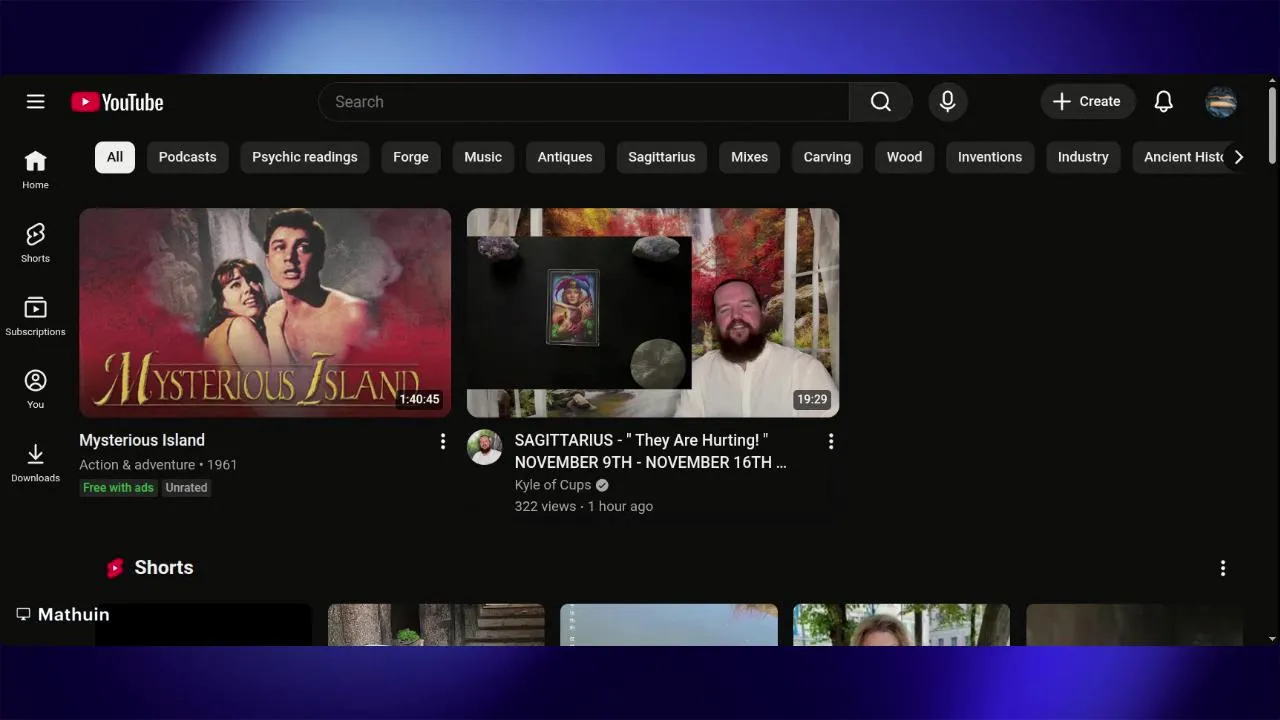
Task: Click the Mathuin label
Action: pos(73,614)
